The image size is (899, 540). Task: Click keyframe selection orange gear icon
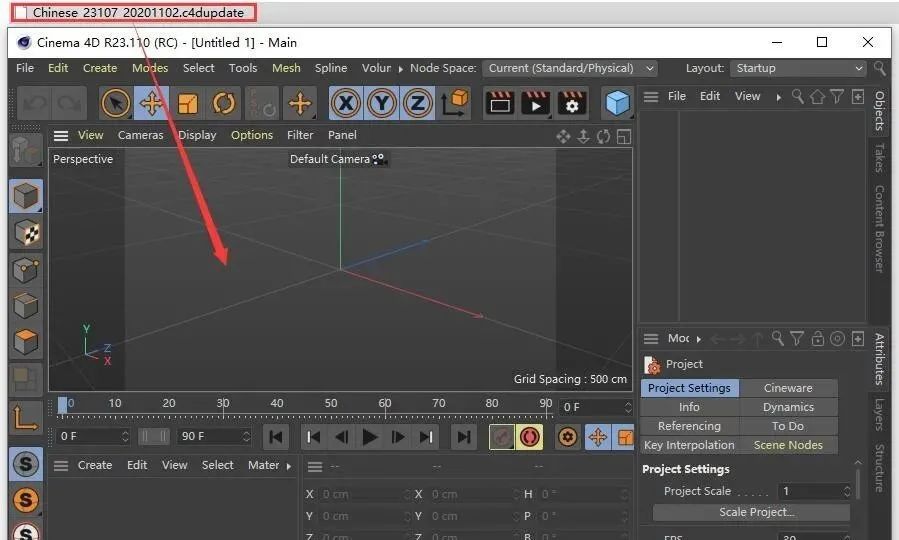[568, 437]
